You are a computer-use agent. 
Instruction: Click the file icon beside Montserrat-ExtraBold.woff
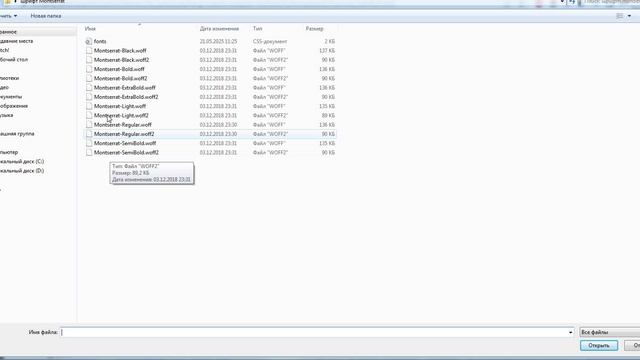click(x=89, y=88)
